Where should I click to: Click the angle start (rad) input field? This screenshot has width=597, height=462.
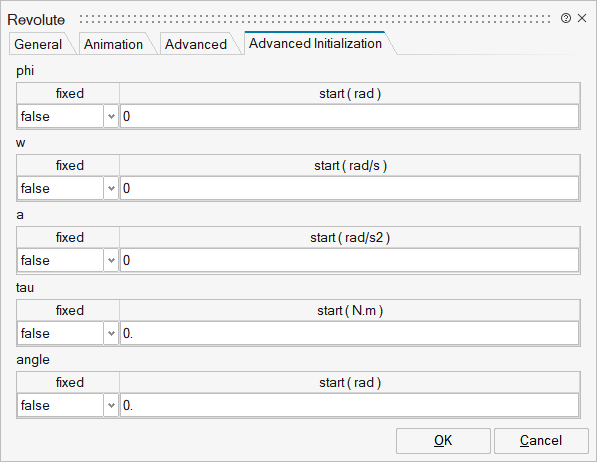pyautogui.click(x=350, y=405)
